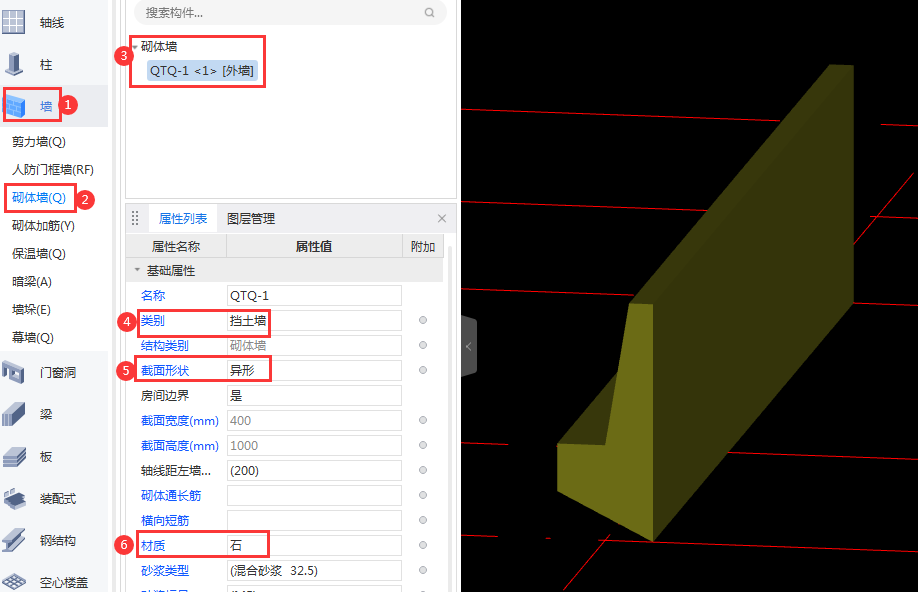Select 剪力墙(Q) in wall list
This screenshot has height=592, width=918.
pyautogui.click(x=39, y=142)
